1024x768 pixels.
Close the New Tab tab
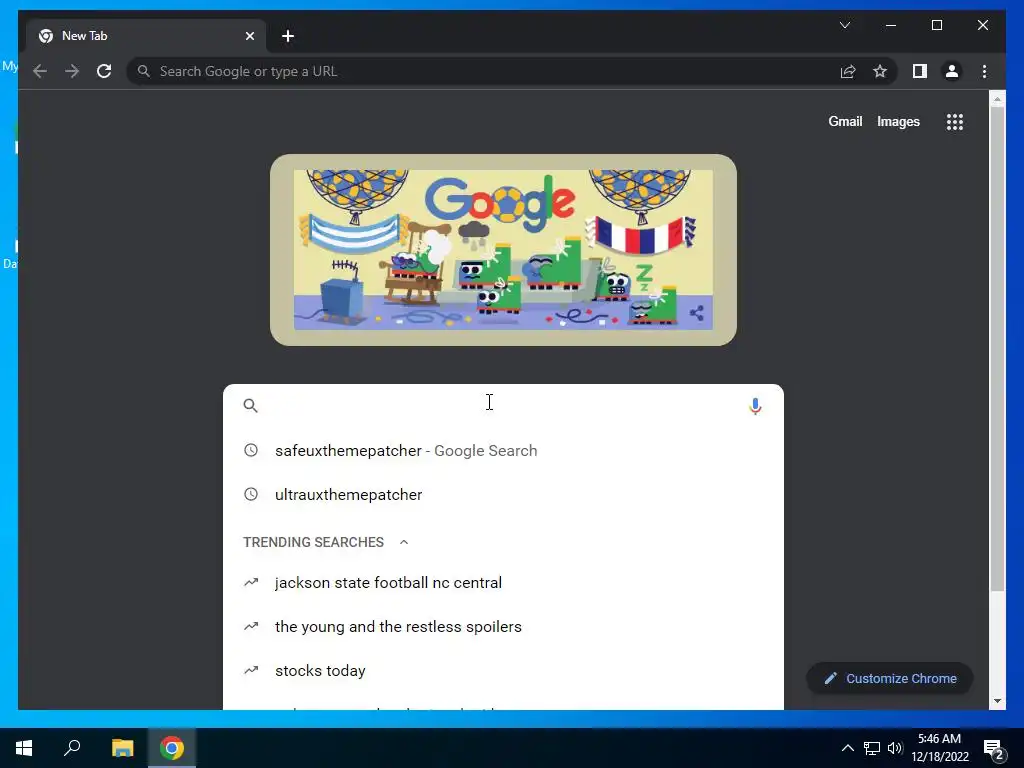(249, 36)
